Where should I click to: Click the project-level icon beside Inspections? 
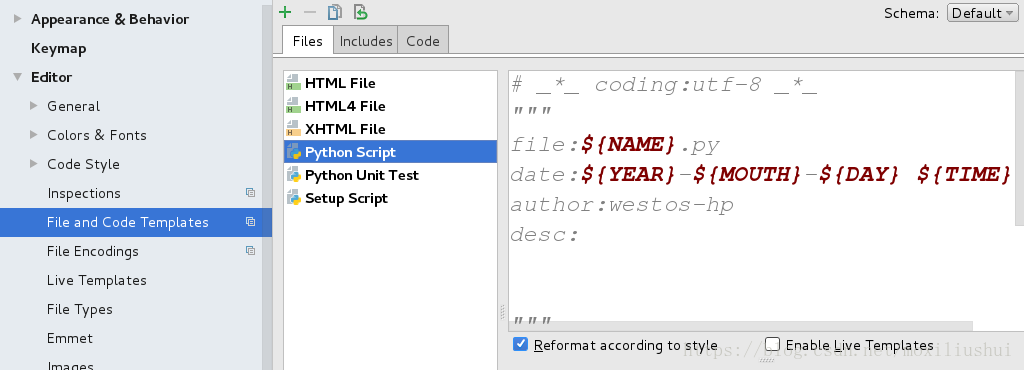click(250, 193)
